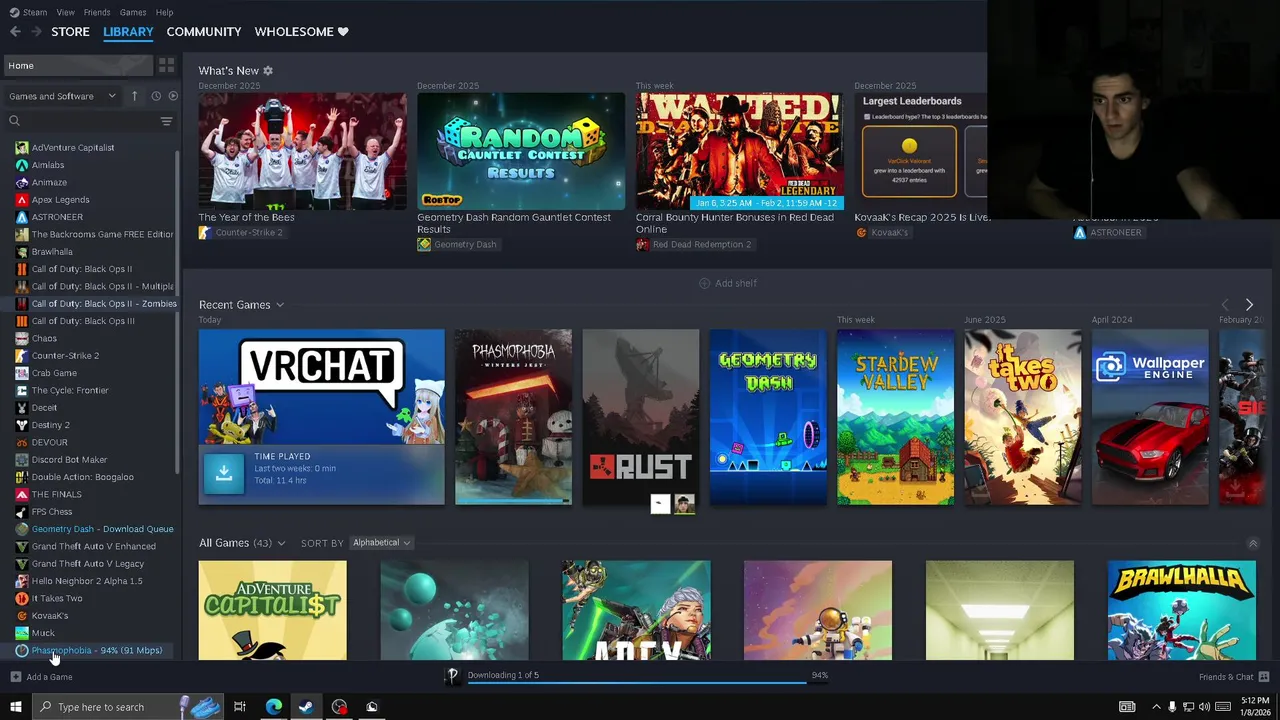Expand the Recent Games shelf dropdown
The width and height of the screenshot is (1280, 720).
(x=280, y=305)
